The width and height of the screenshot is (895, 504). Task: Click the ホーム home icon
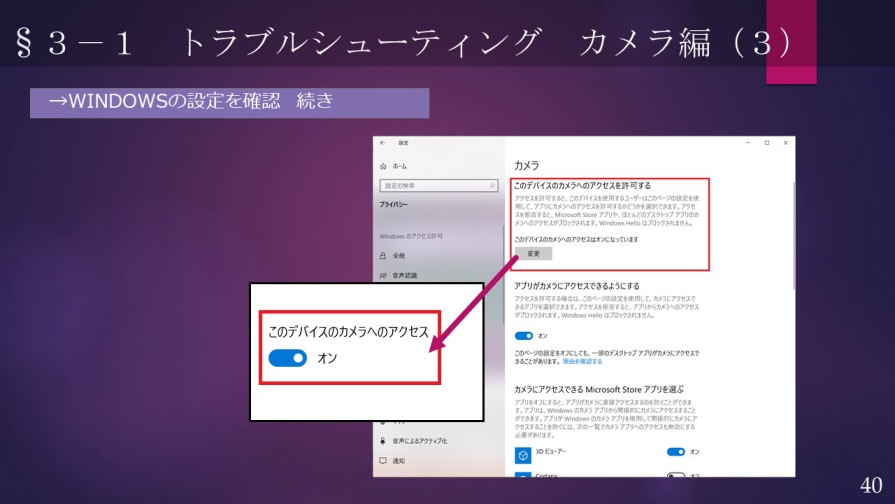383,166
